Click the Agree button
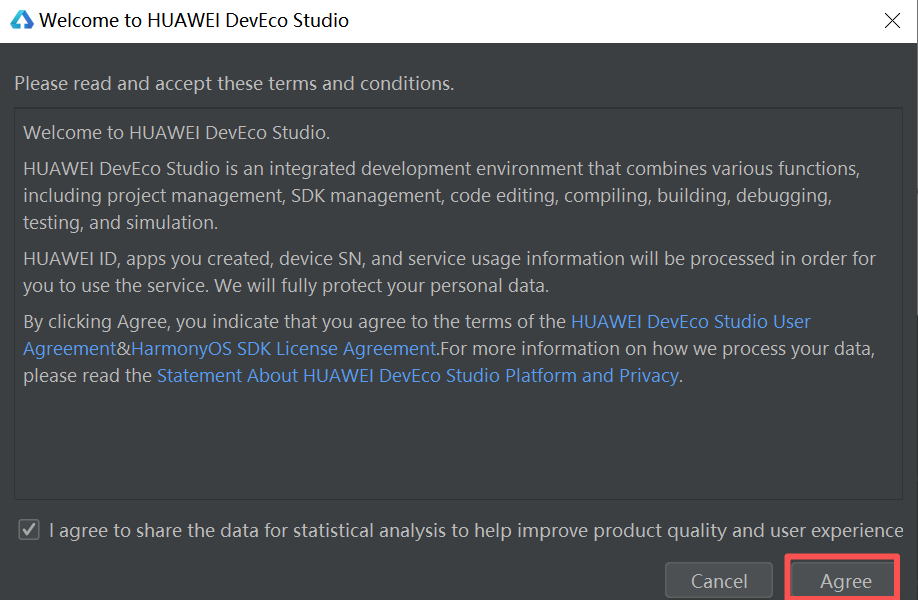 pyautogui.click(x=845, y=580)
